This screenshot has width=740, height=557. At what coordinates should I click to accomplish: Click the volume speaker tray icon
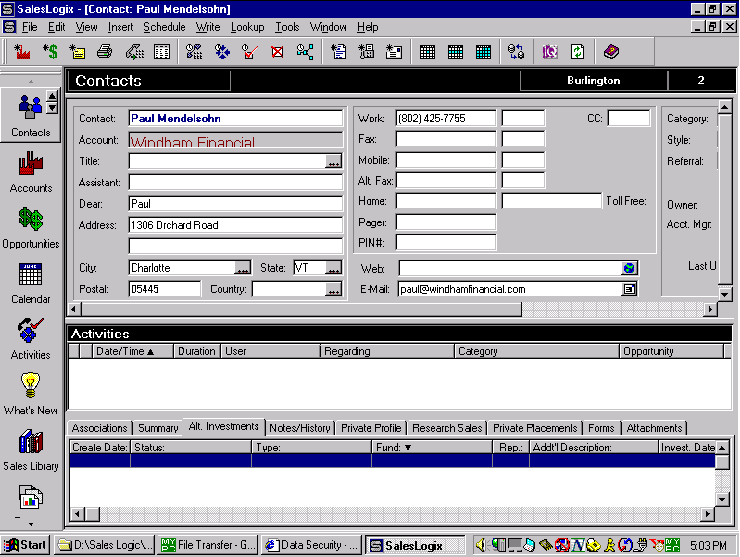(x=480, y=545)
